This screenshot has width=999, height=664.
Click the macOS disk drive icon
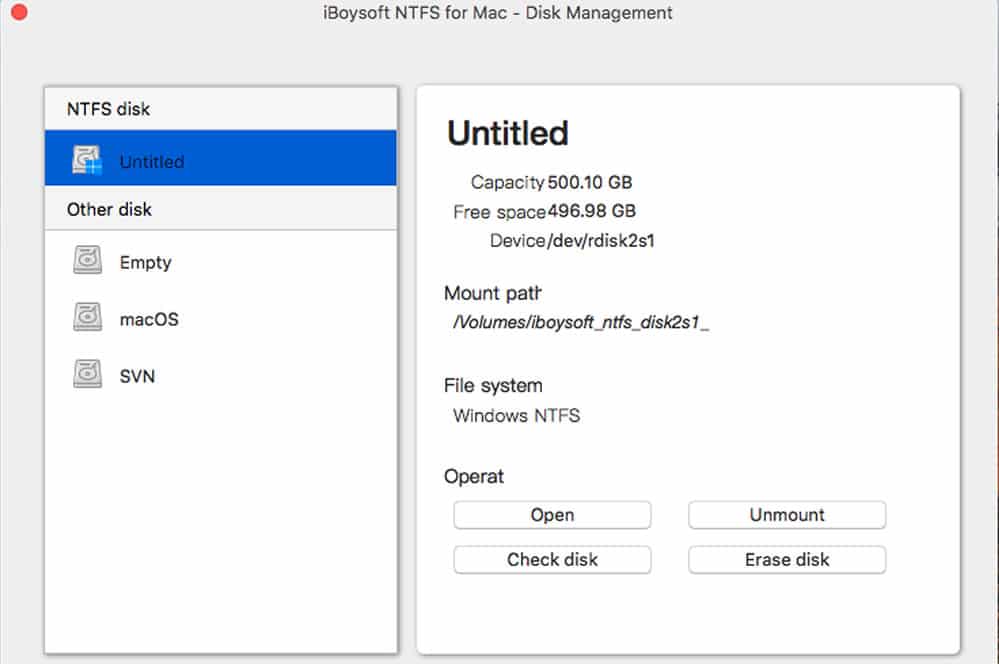tap(87, 317)
